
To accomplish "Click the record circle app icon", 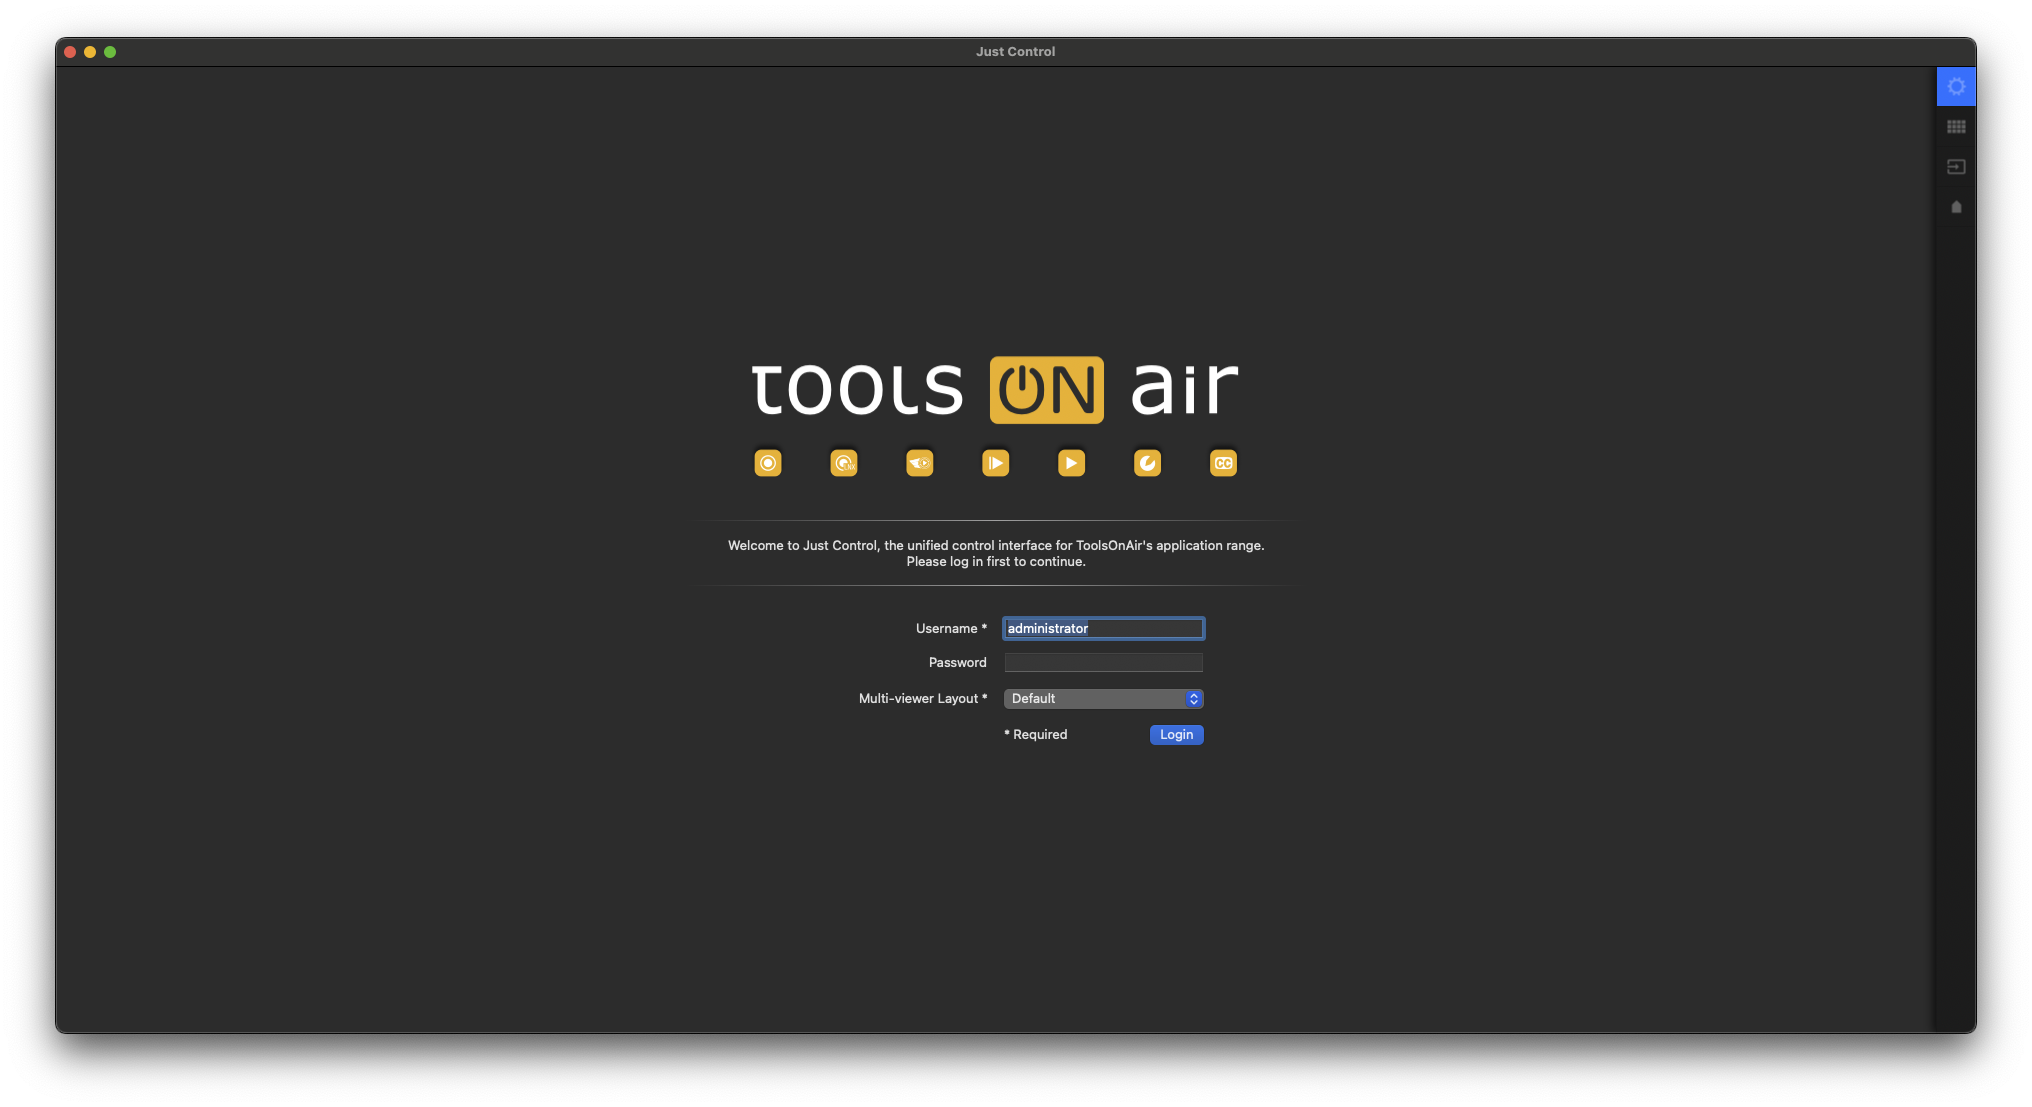I will (x=768, y=463).
